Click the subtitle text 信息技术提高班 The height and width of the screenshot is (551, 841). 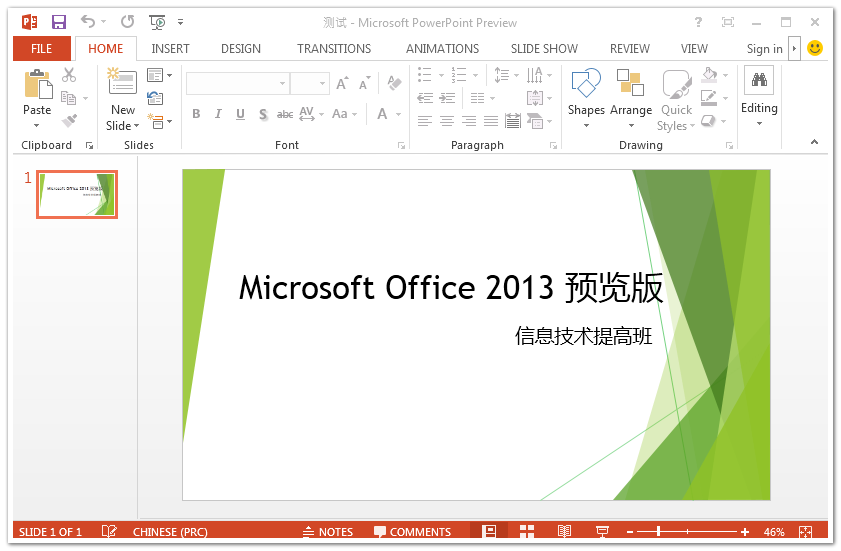point(584,336)
